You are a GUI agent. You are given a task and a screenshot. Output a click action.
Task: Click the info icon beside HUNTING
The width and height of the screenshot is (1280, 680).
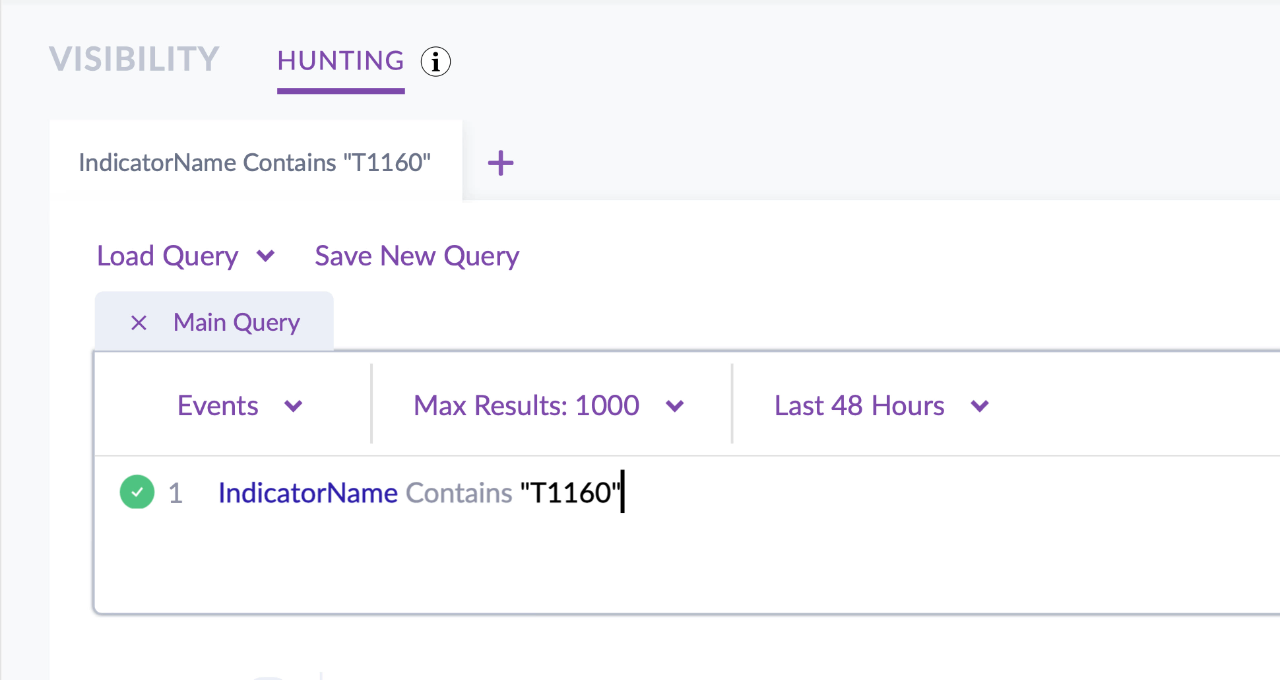click(x=435, y=62)
